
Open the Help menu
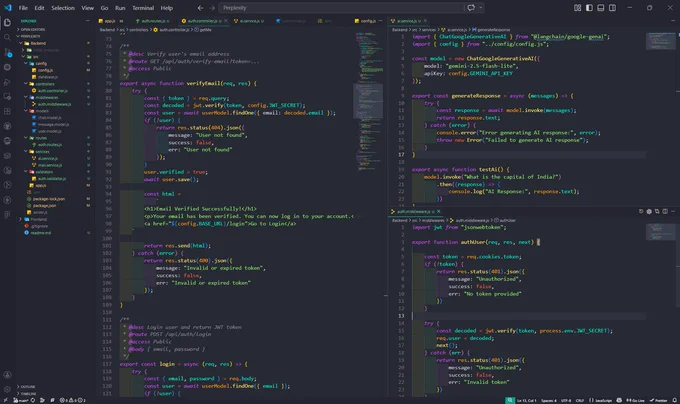coord(167,8)
